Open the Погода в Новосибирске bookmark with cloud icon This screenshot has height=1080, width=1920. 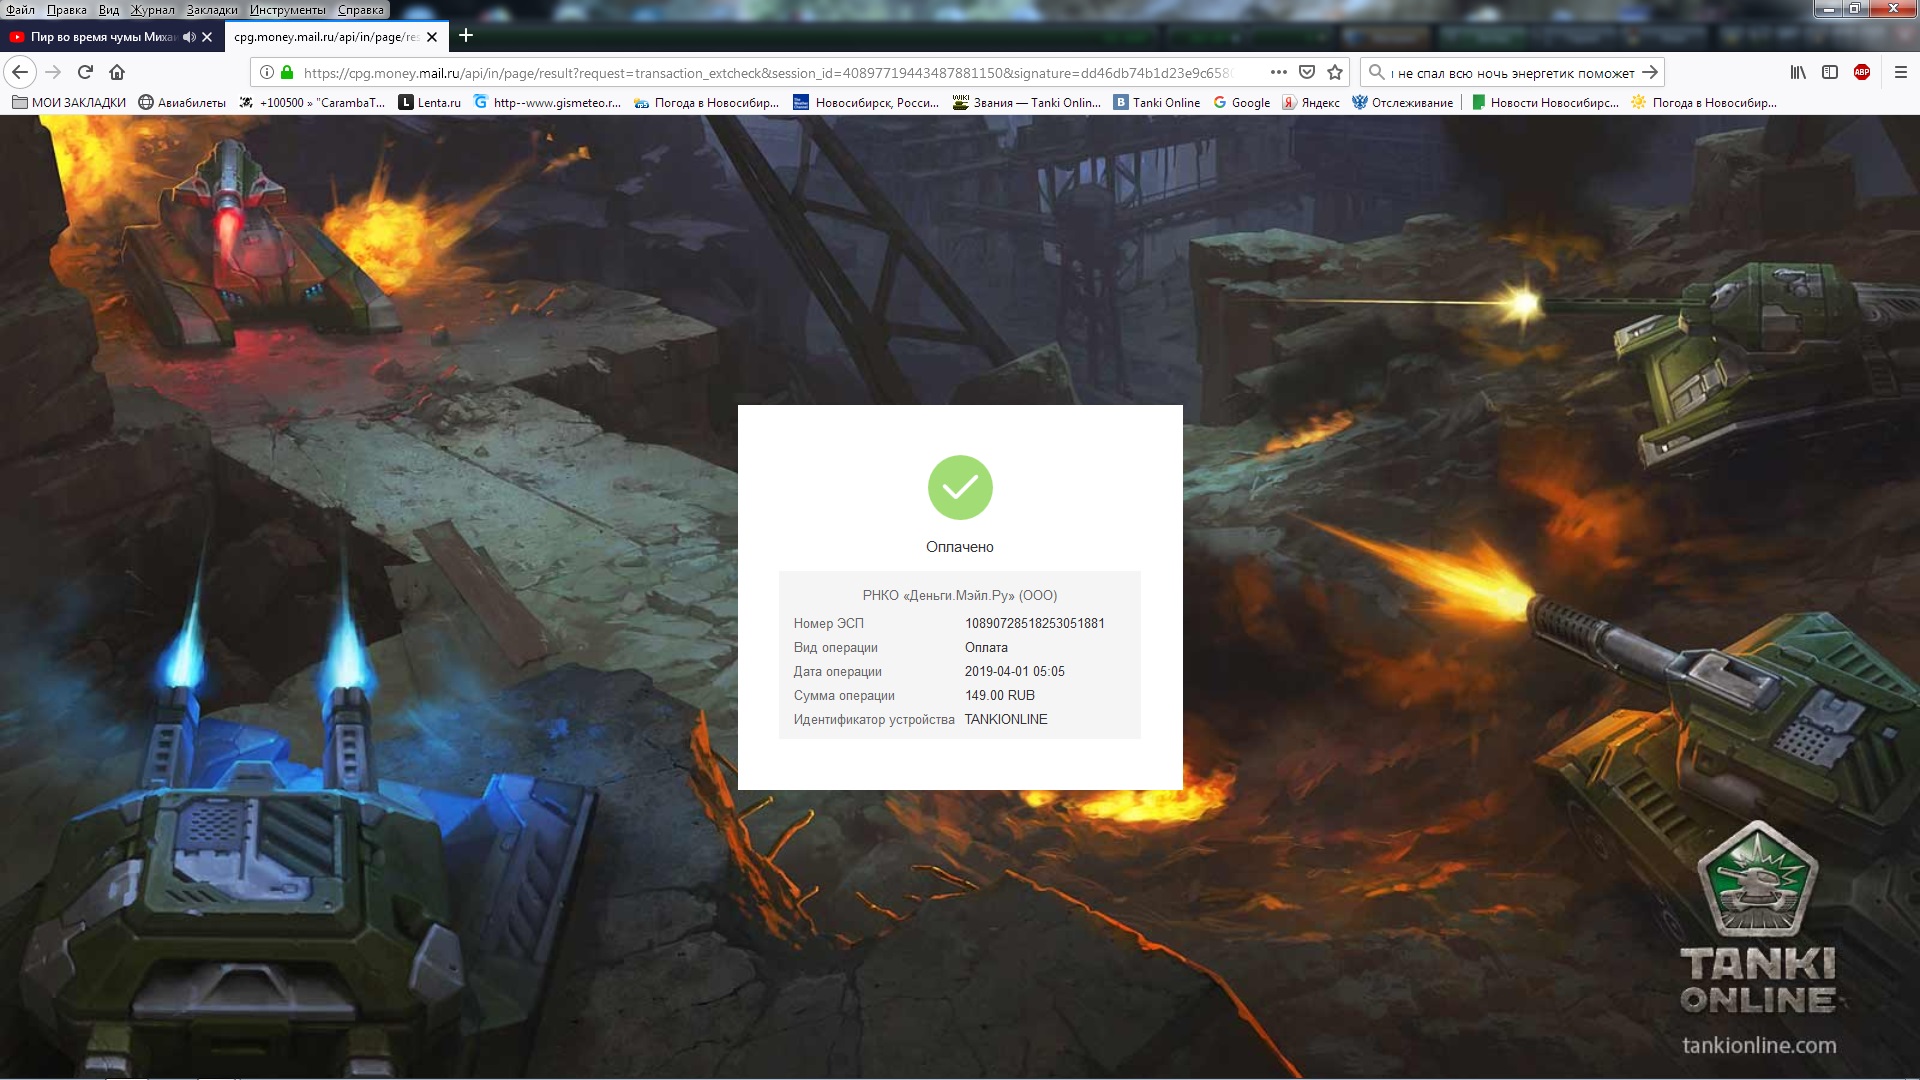707,103
